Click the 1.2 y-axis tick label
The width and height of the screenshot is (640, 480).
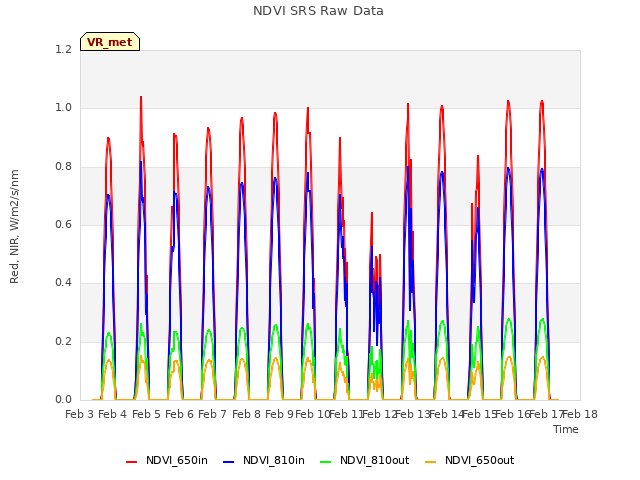point(63,49)
